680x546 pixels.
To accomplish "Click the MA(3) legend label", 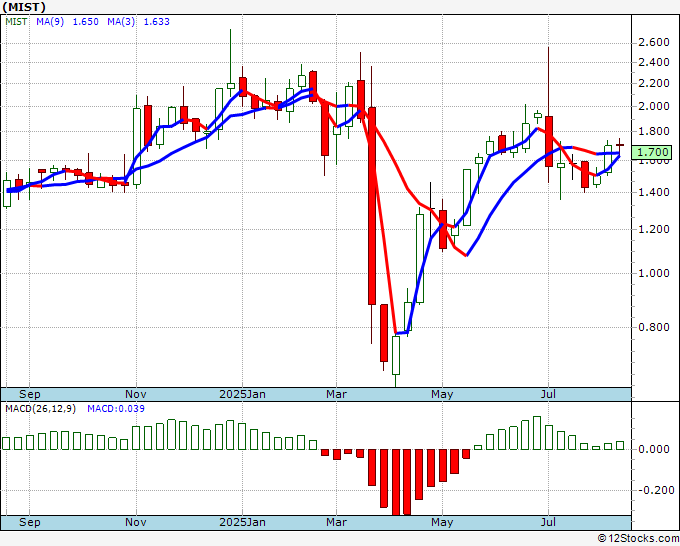I will (x=121, y=22).
